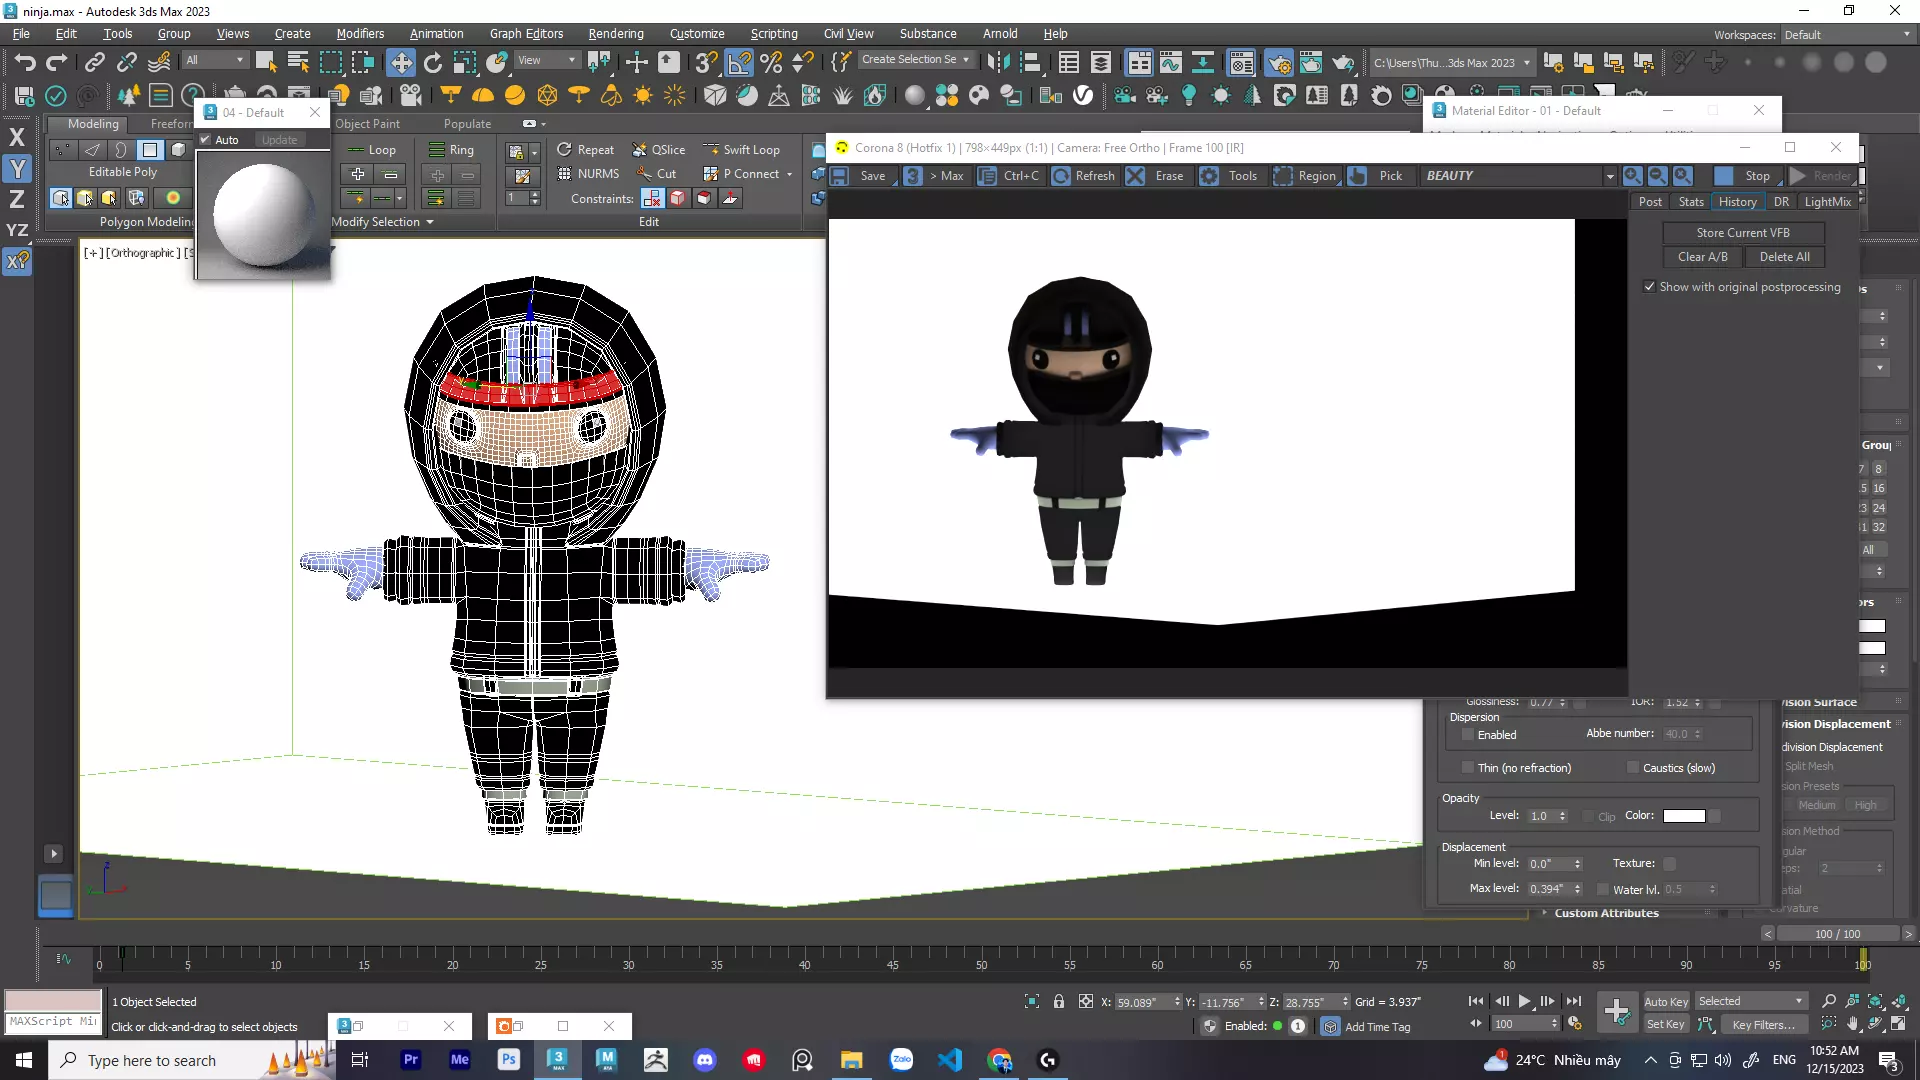Click the Clear A/B button
Viewport: 1920px width, 1080px height.
point(1702,257)
